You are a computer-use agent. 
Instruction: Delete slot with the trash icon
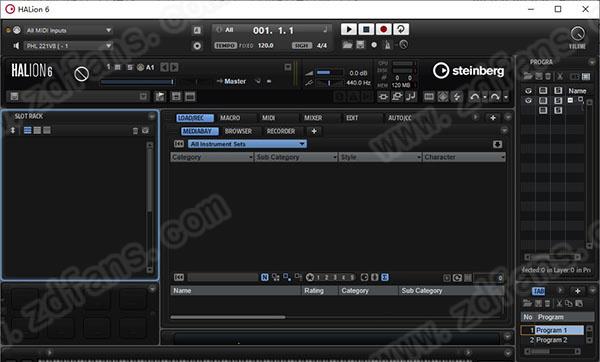(x=135, y=131)
